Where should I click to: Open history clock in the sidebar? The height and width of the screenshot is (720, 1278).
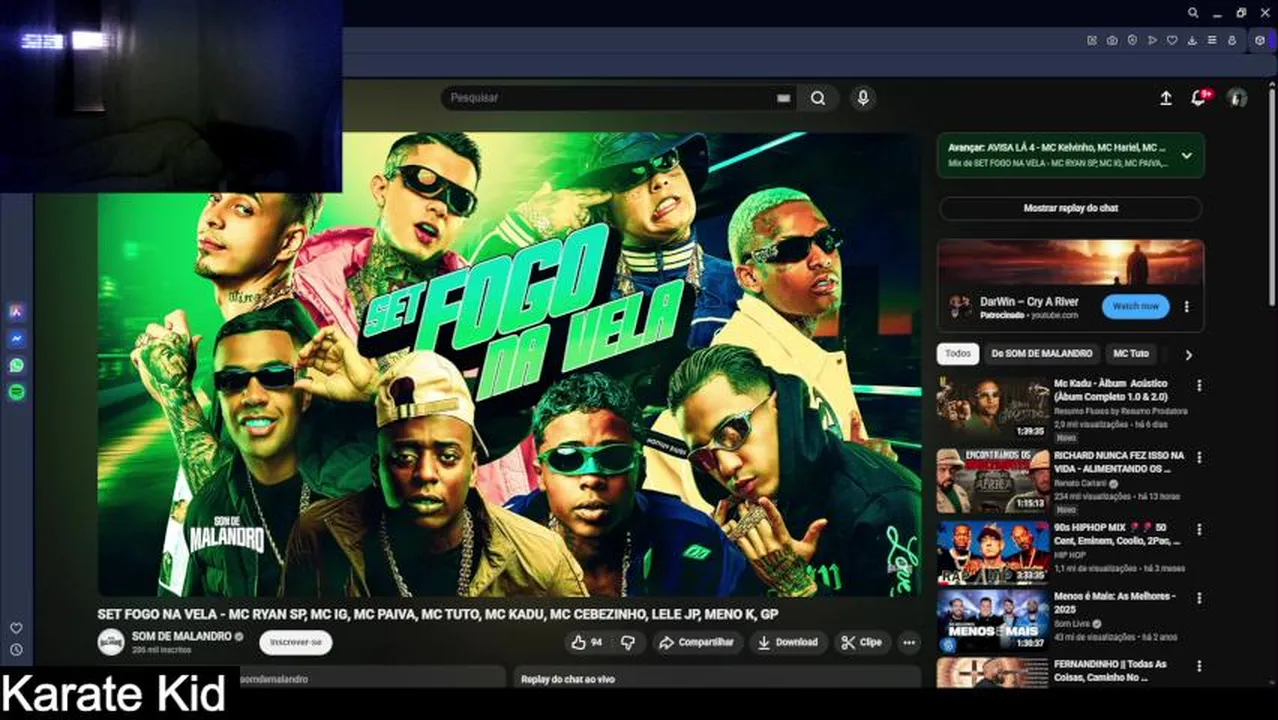(16, 649)
